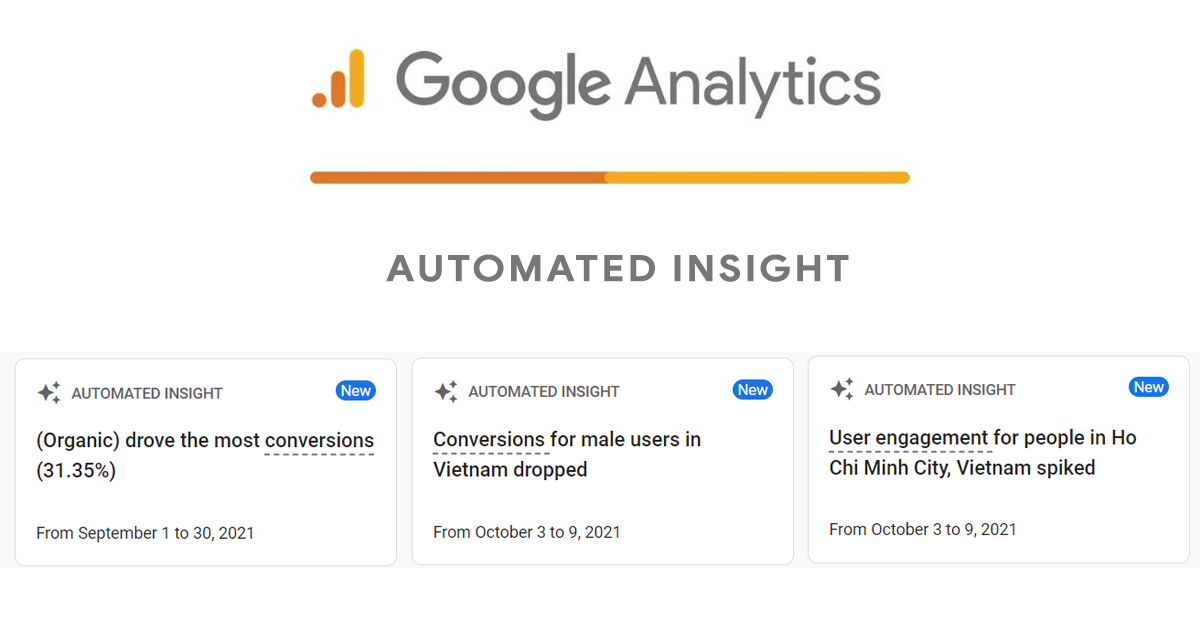The width and height of the screenshot is (1200, 628).
Task: Click sparkle icon on Ho Chi Minh card
Action: [842, 389]
